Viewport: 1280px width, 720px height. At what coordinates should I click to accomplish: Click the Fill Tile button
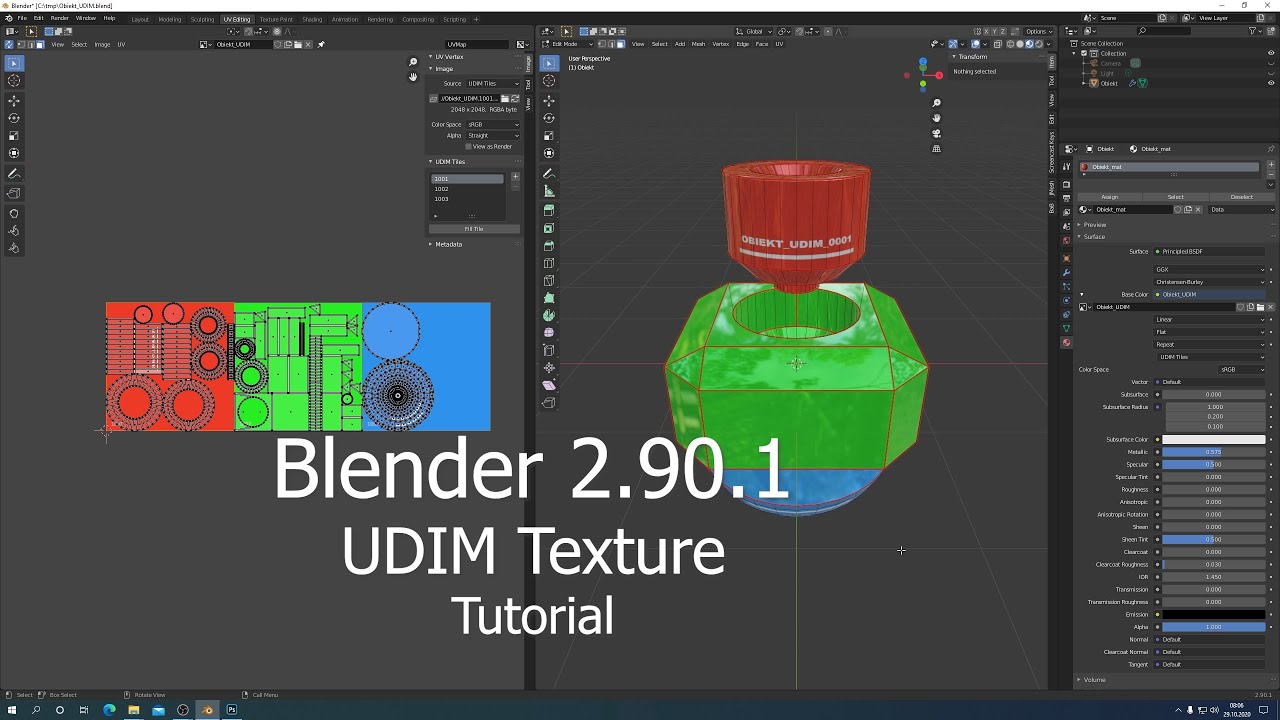(x=474, y=229)
